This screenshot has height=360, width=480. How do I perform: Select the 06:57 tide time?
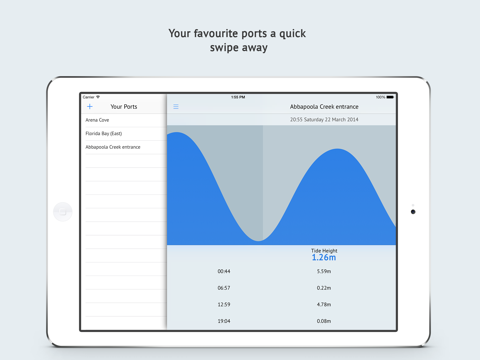224,288
